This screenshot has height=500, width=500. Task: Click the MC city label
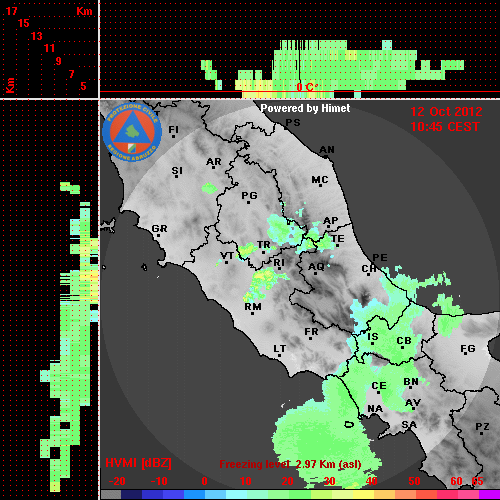pos(320,180)
